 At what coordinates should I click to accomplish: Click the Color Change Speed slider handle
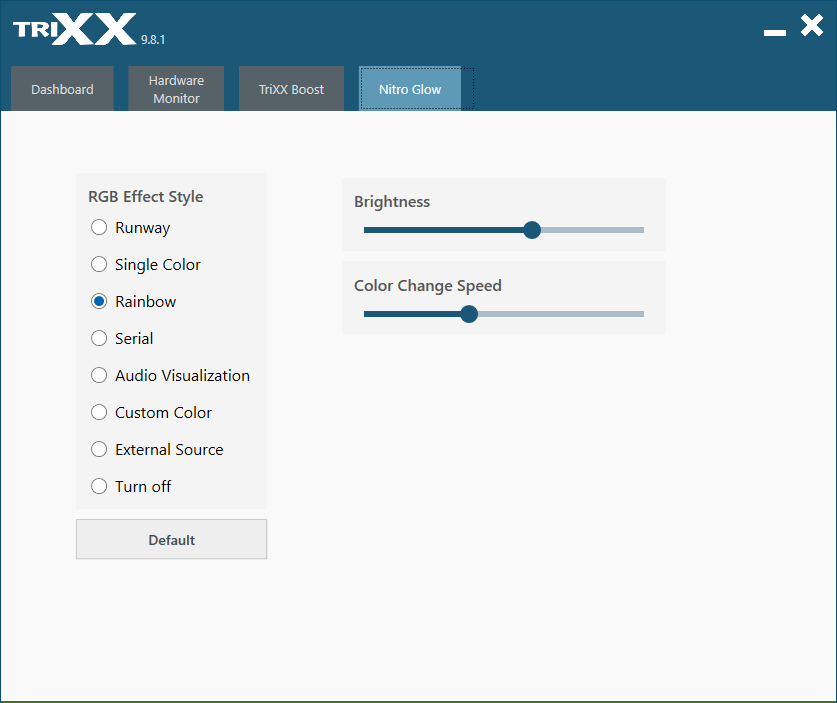point(469,314)
